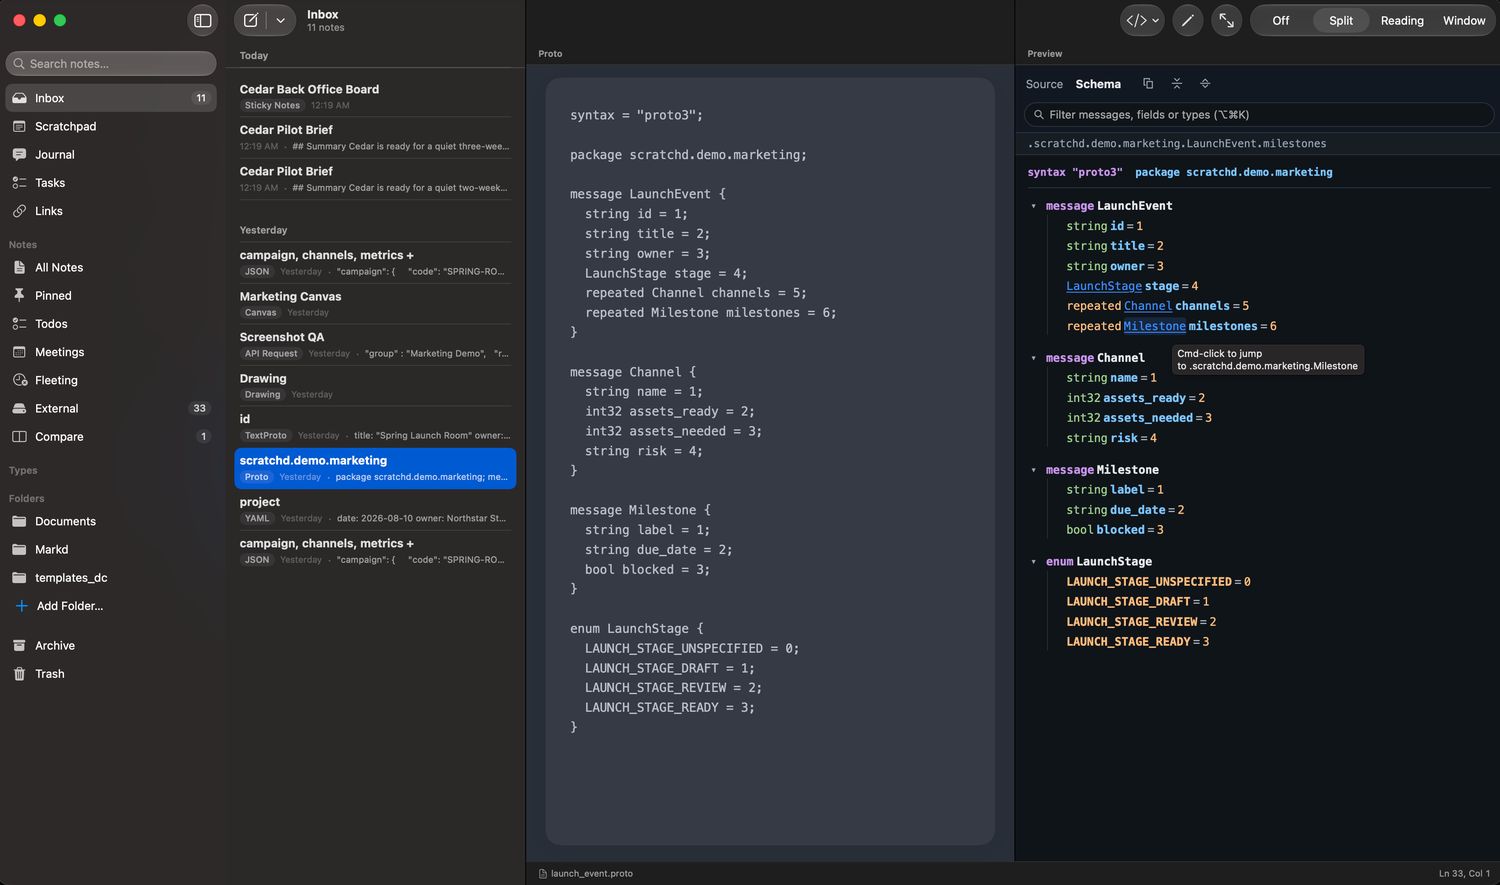Select the scratchd.demo.marketing Proto note
The image size is (1500, 885).
pyautogui.click(x=375, y=468)
